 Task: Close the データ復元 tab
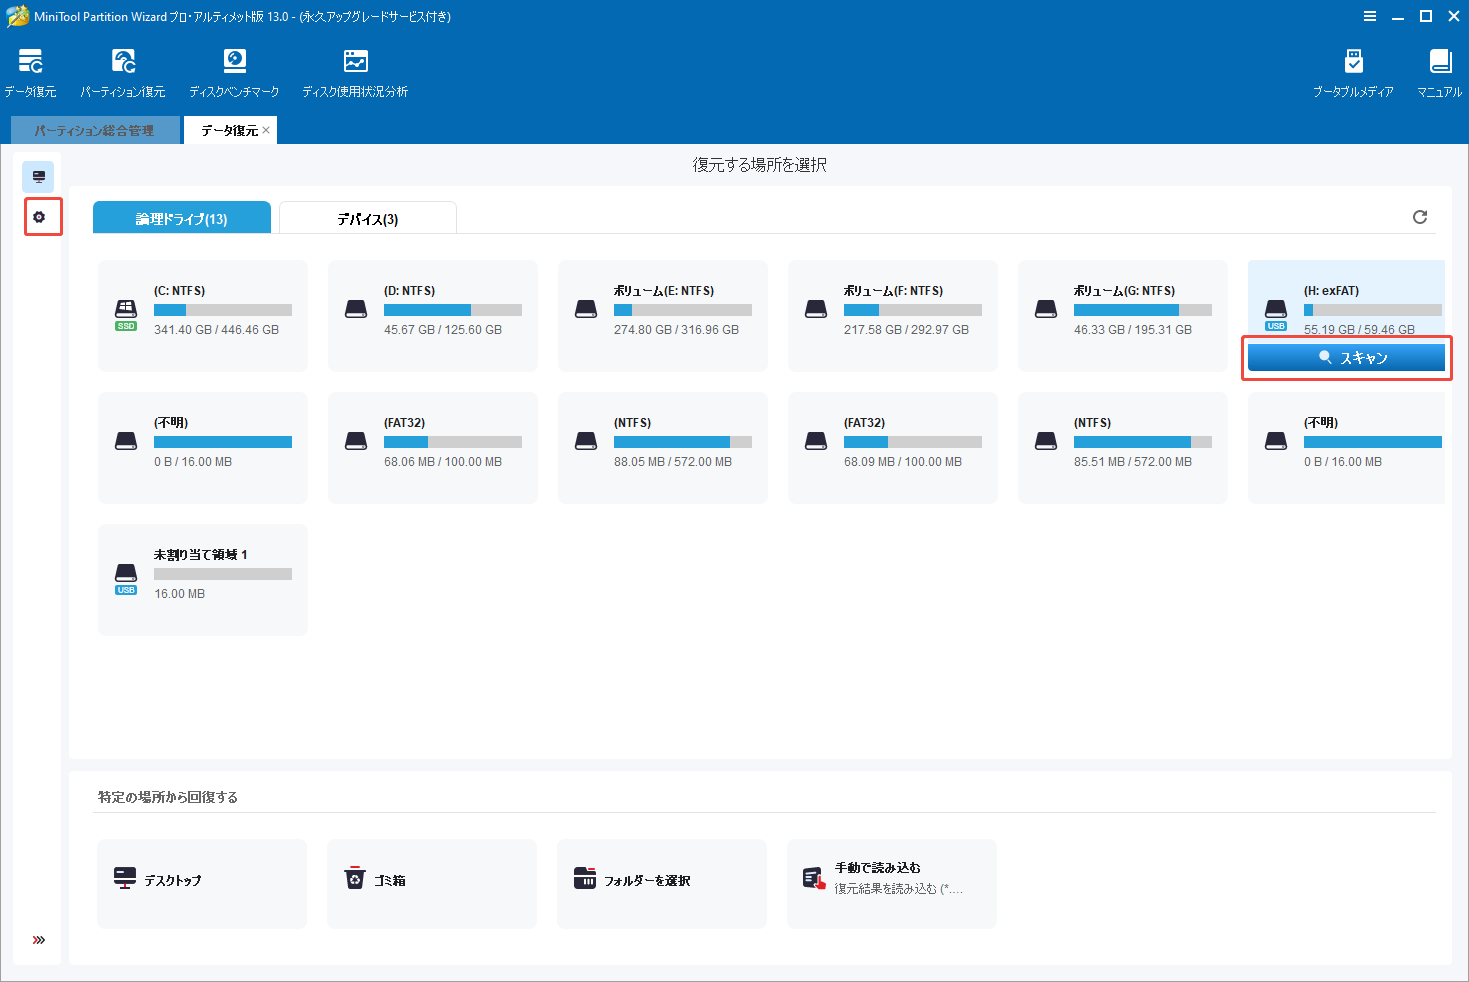click(266, 131)
